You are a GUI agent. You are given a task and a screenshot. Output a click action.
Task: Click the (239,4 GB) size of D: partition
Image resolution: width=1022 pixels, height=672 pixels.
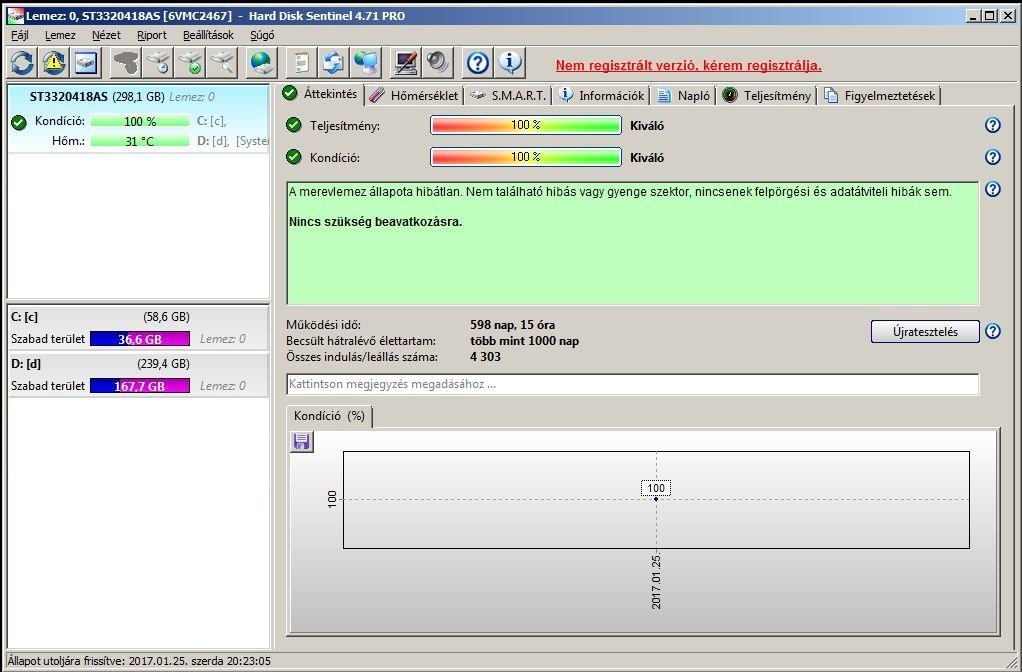[164, 364]
